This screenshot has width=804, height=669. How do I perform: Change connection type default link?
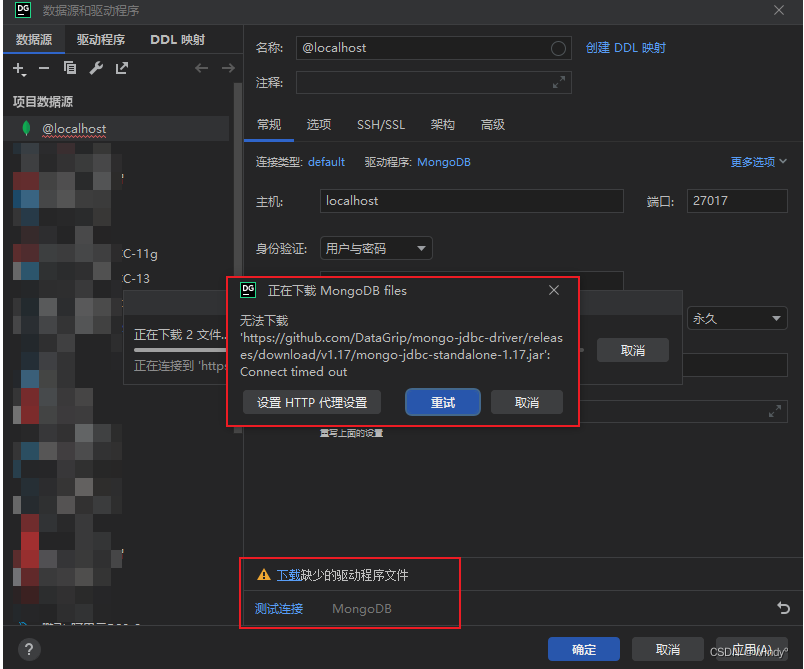[x=326, y=162]
